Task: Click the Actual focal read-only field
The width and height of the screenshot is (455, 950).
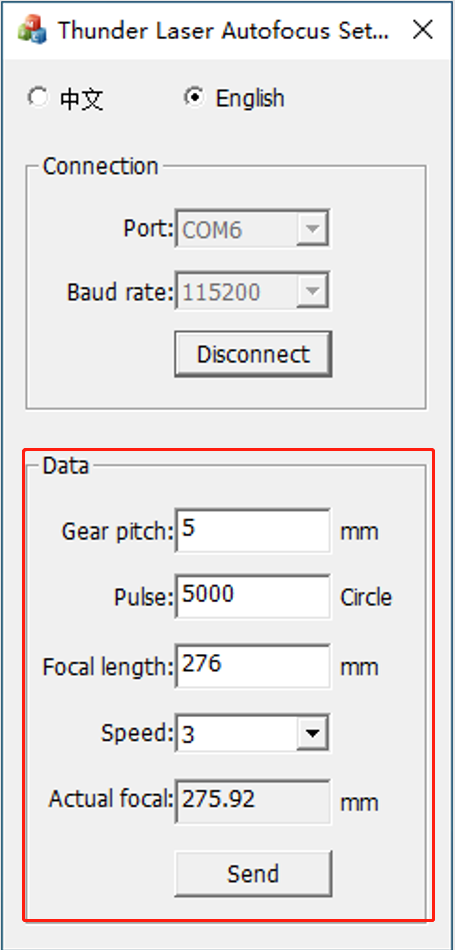Action: (x=253, y=801)
